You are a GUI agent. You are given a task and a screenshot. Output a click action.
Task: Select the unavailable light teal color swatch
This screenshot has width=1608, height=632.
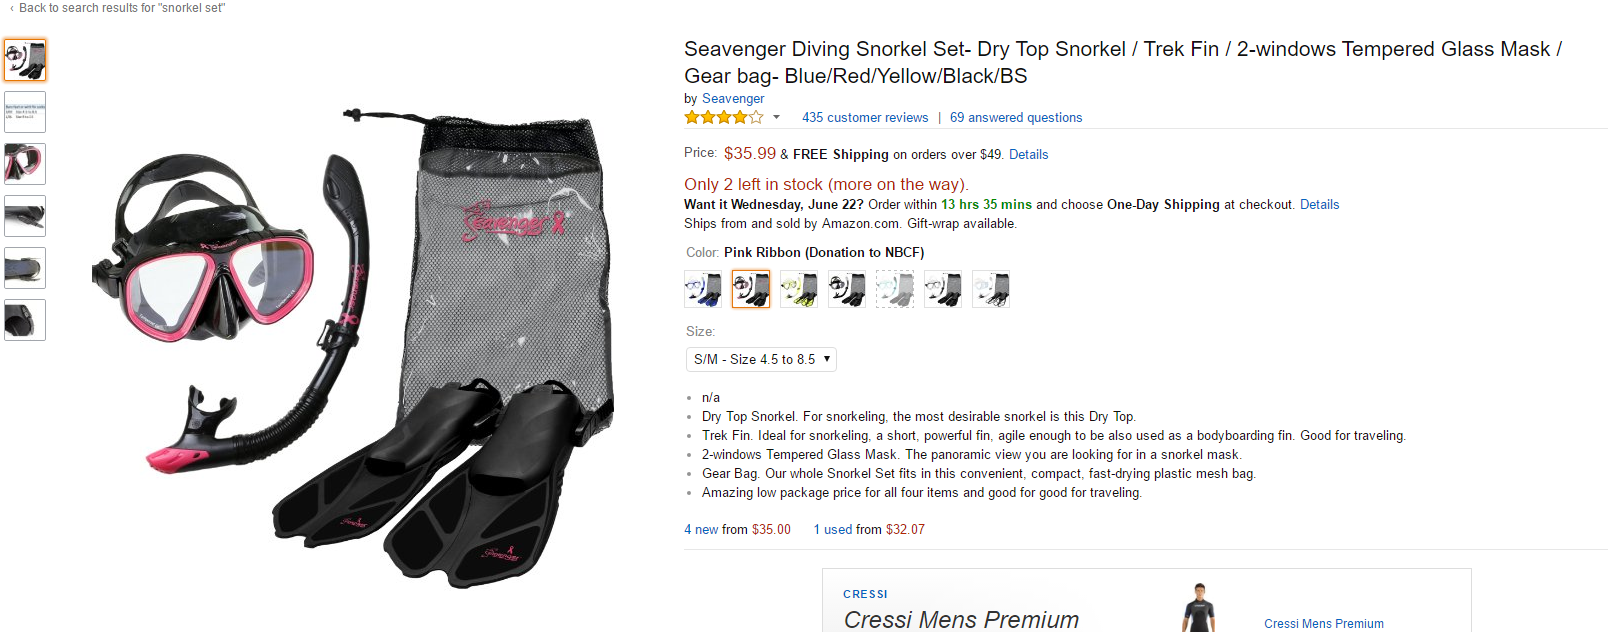895,289
